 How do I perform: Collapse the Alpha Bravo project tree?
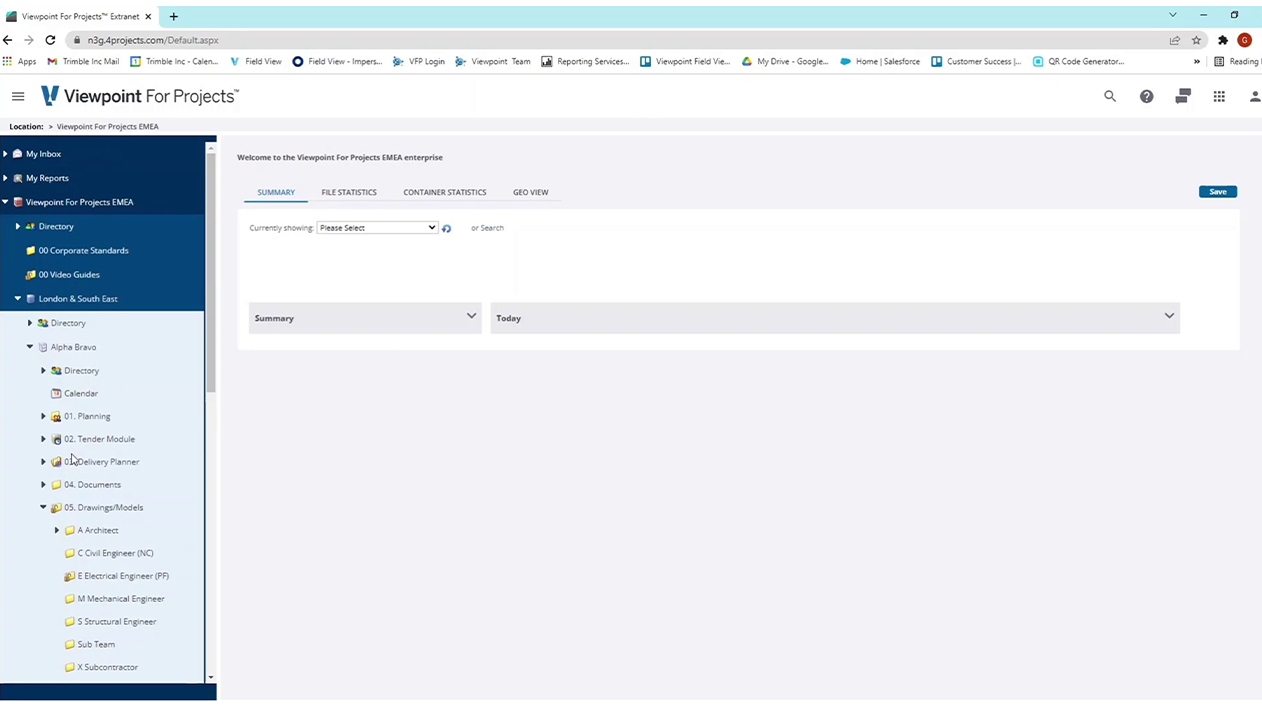click(x=29, y=347)
